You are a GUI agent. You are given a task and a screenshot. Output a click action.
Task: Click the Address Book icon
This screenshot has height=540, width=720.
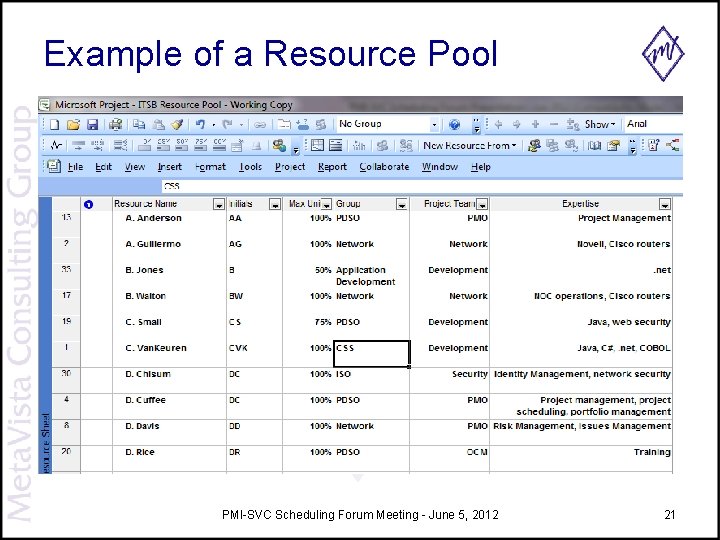(x=595, y=146)
